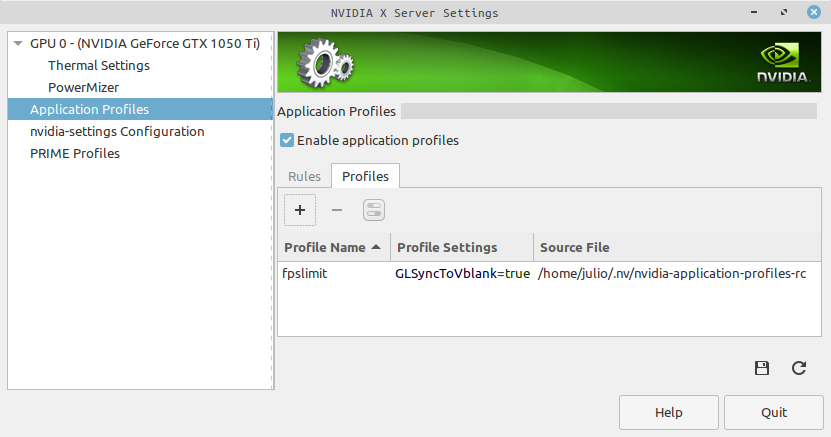Screen dimensions: 831x437
Task: Select GPU 0 GeForce GTX 1050 Ti entry
Action: (145, 43)
